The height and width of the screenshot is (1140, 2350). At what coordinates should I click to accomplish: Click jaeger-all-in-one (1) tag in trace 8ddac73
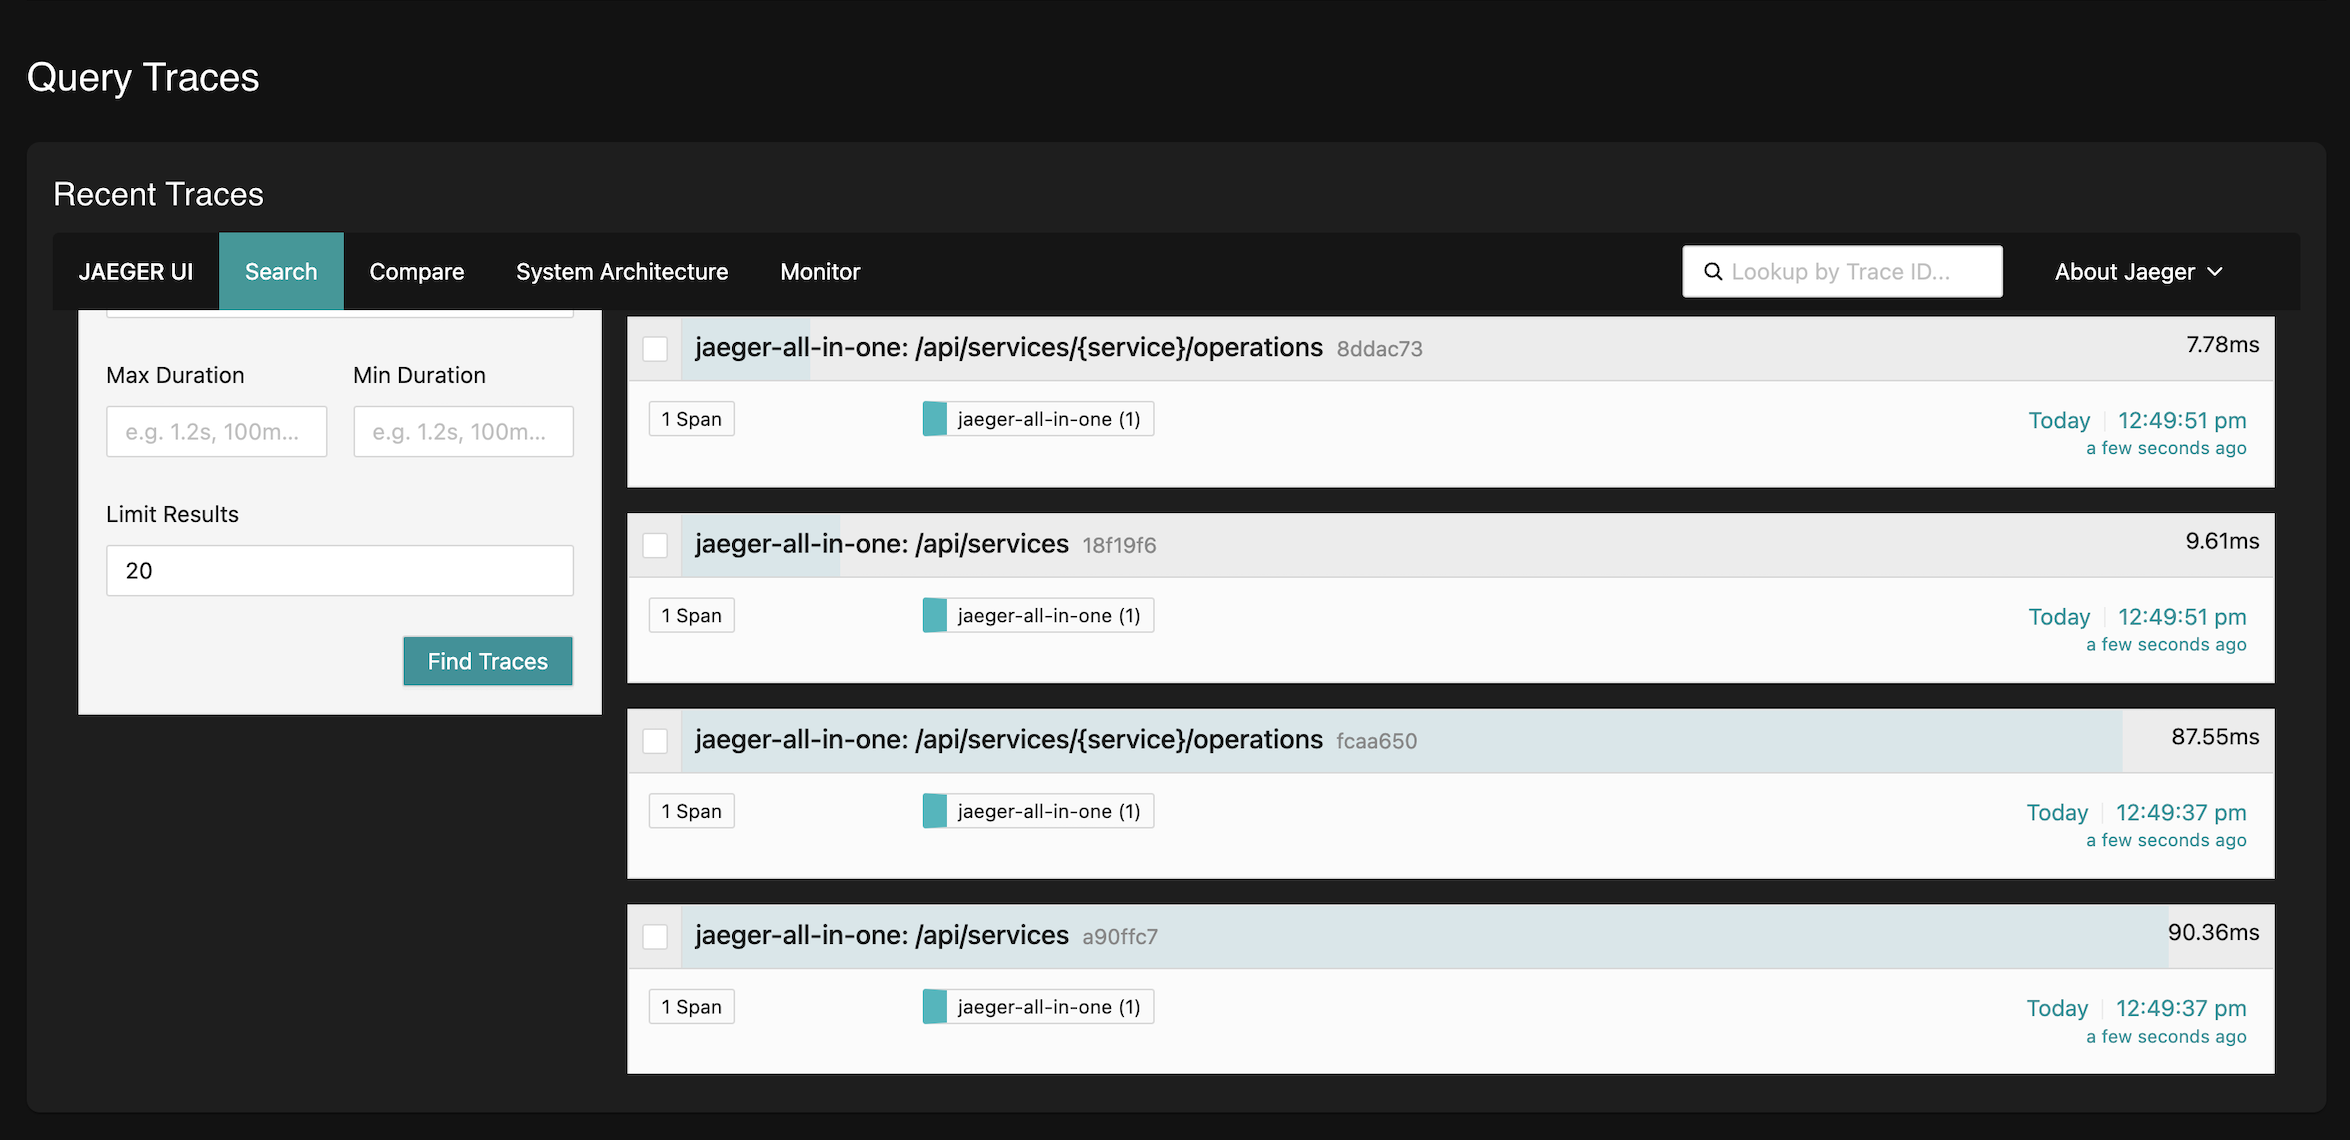tap(1038, 419)
